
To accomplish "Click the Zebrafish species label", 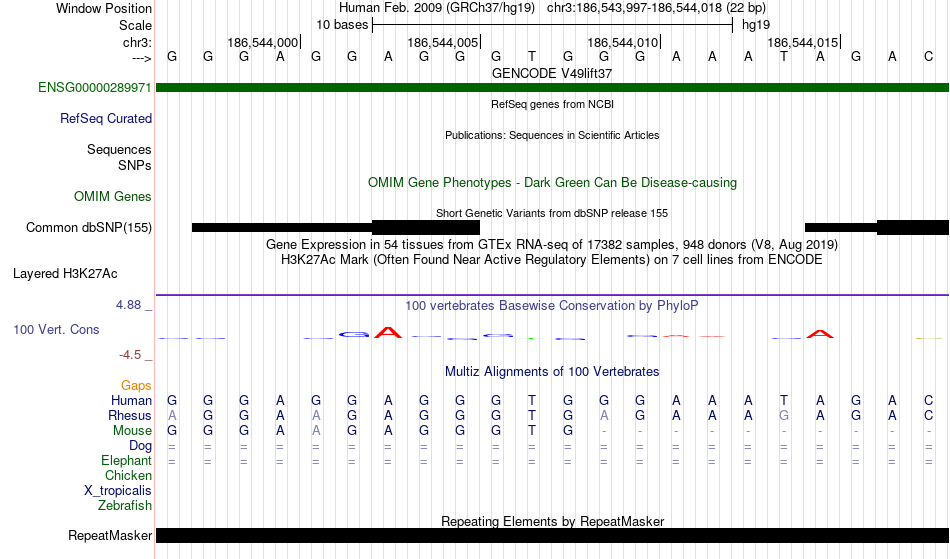I will pos(125,506).
